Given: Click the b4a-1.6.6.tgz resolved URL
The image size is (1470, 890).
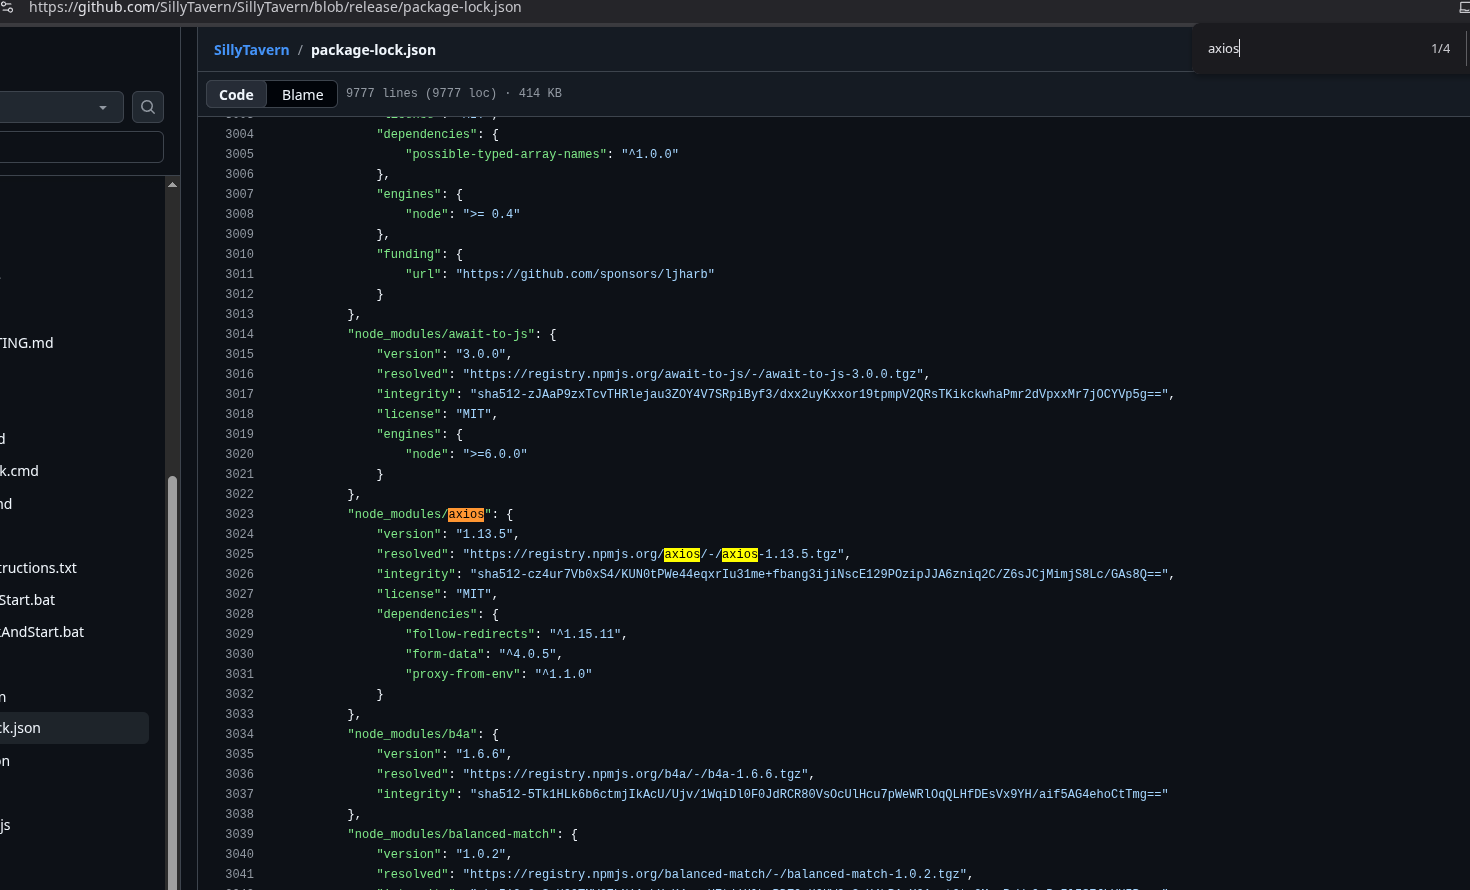Looking at the screenshot, I should coord(635,774).
